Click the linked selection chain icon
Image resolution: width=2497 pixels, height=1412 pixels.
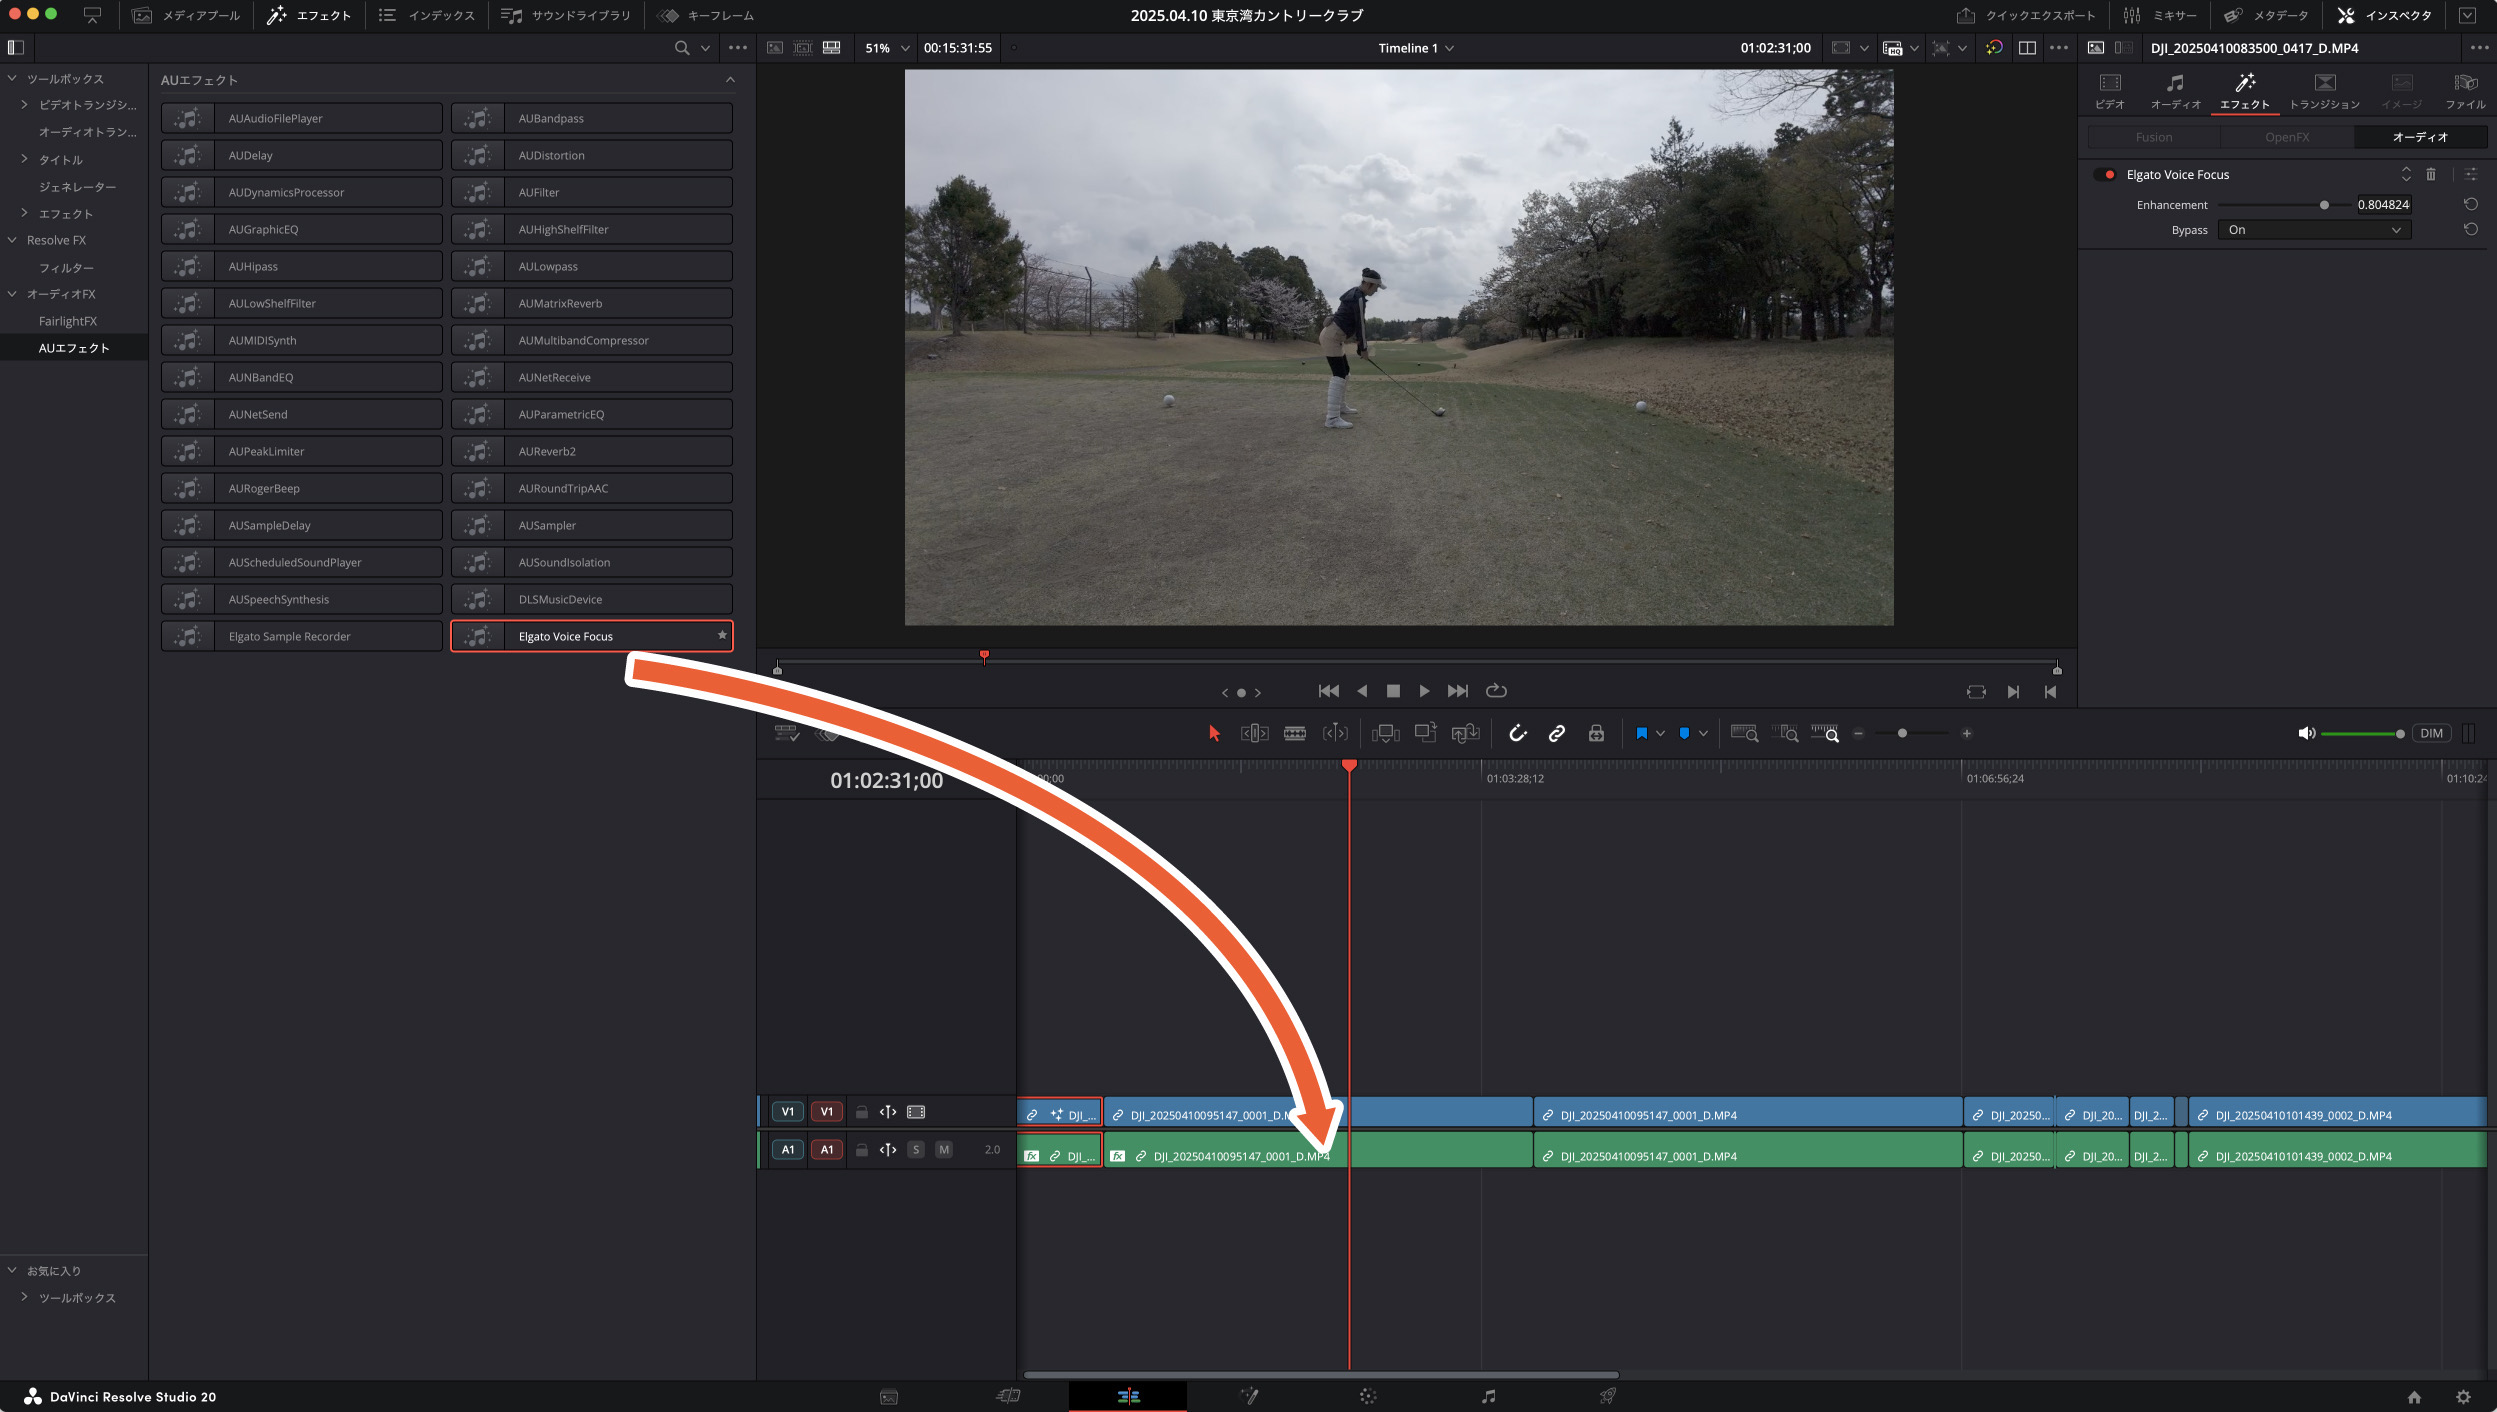click(1556, 733)
